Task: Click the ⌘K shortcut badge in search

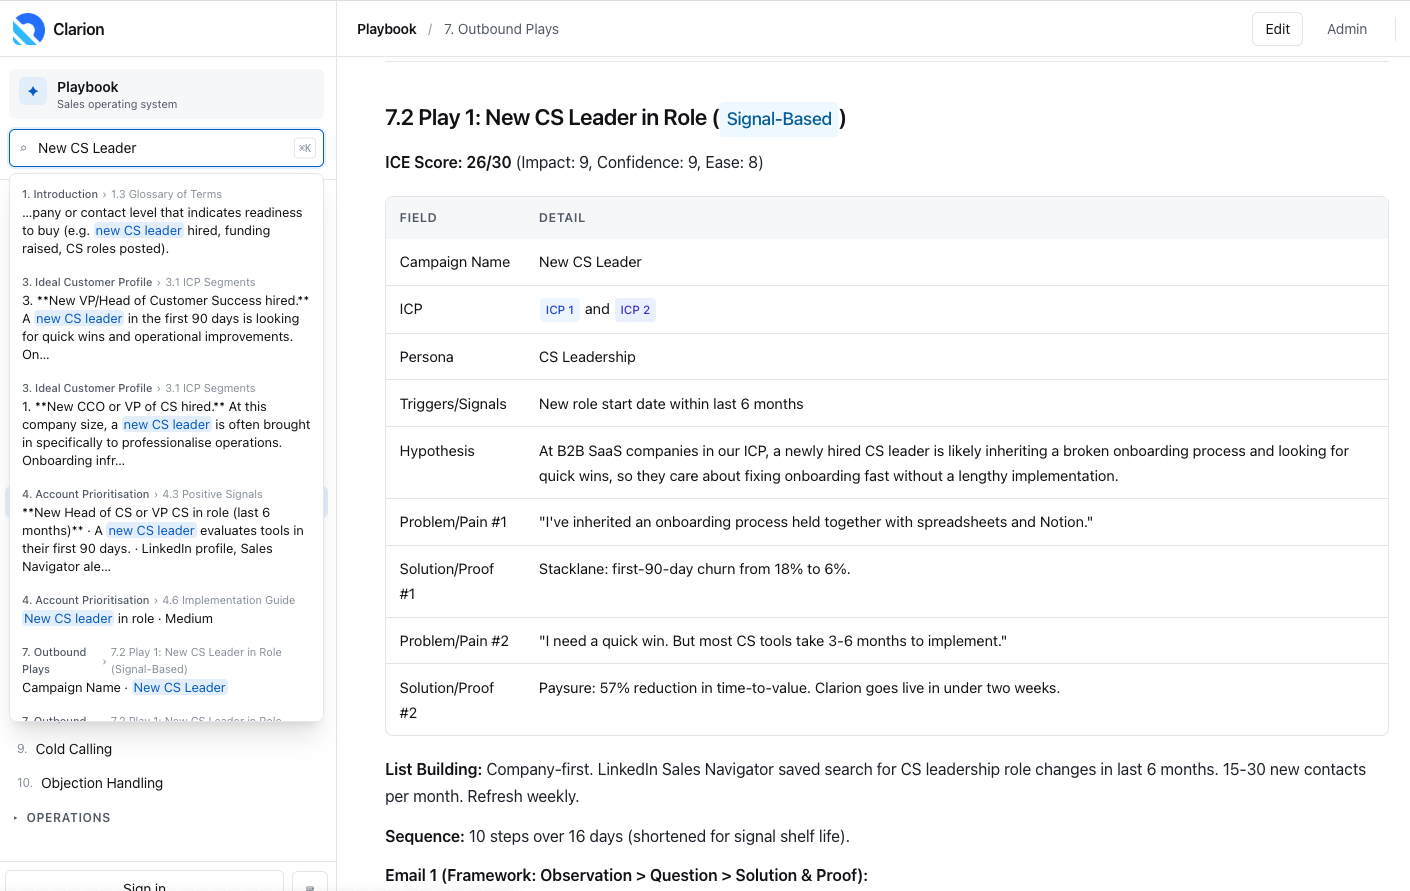Action: [x=304, y=148]
